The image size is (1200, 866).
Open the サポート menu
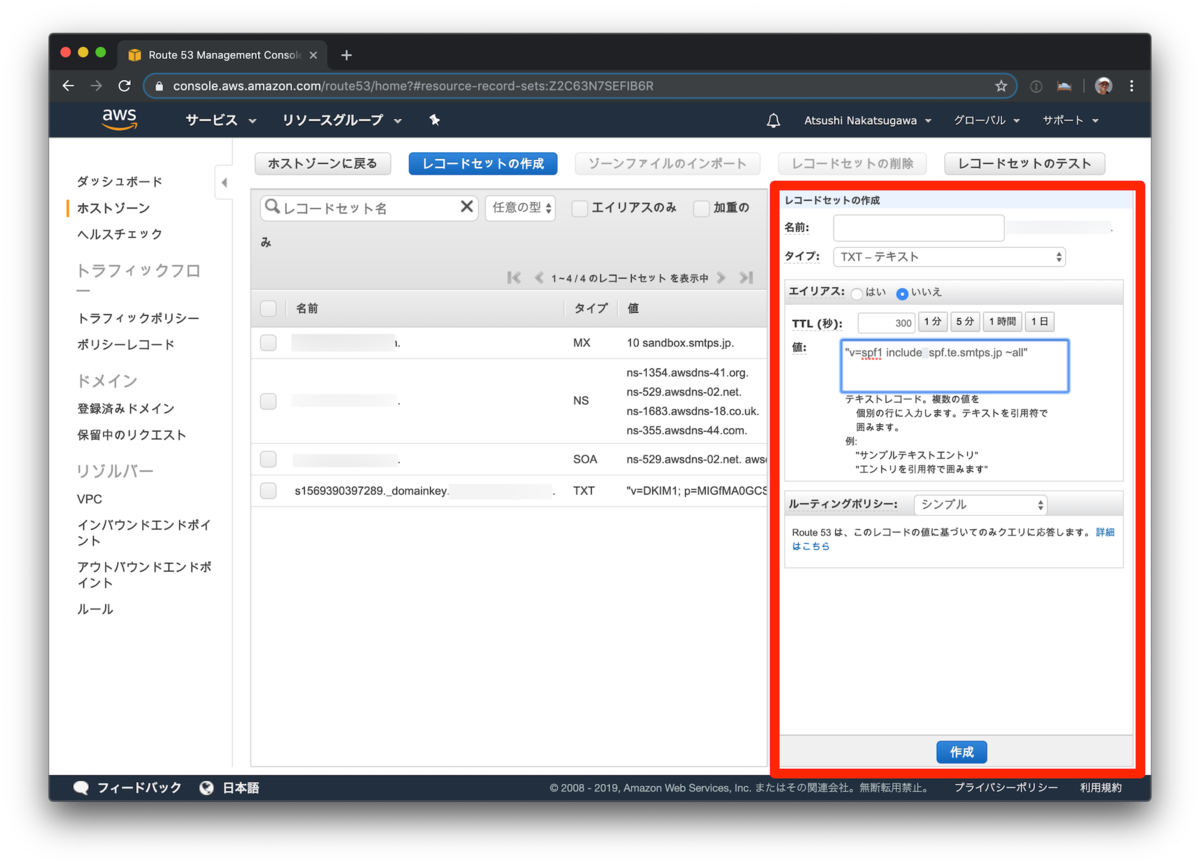[1071, 120]
